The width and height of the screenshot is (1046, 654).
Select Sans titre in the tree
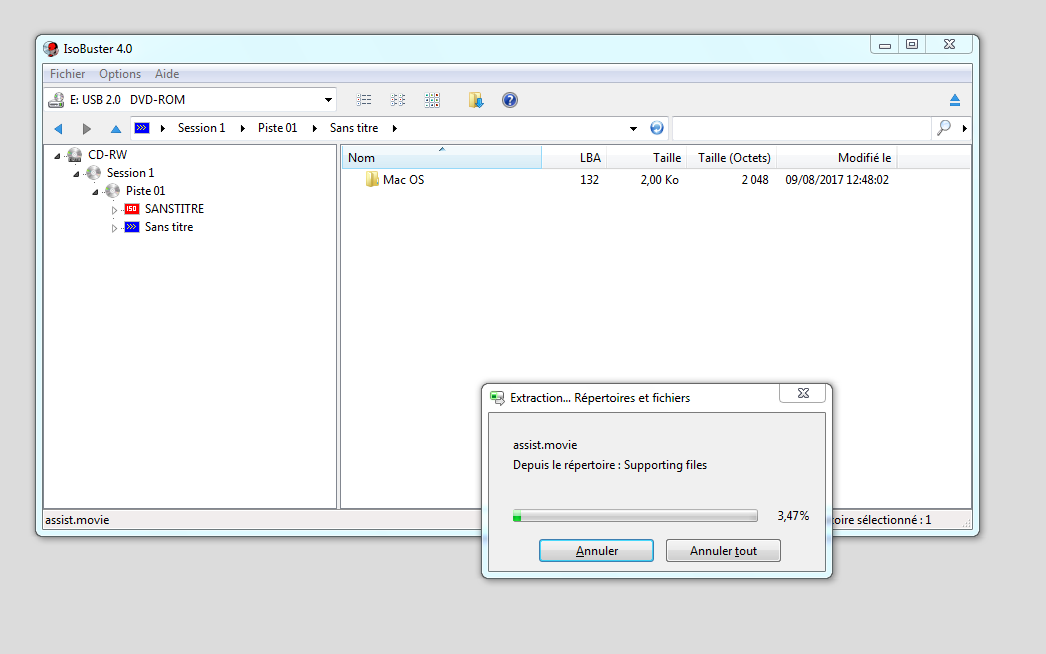tap(169, 227)
